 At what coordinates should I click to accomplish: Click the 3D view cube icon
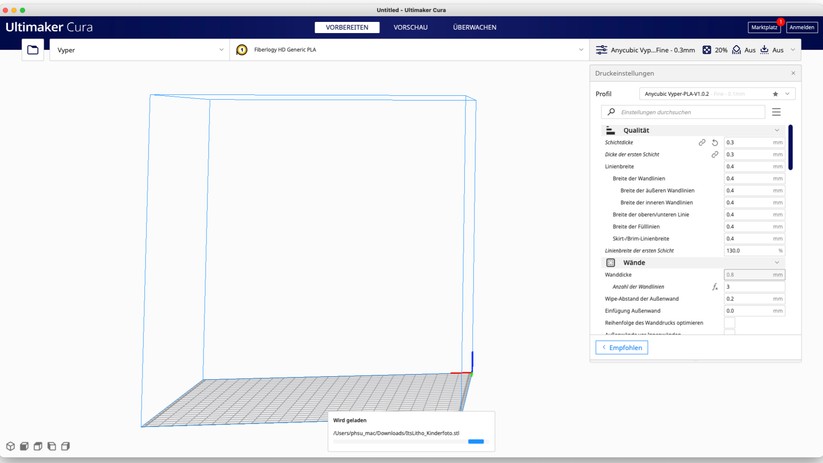[11, 446]
